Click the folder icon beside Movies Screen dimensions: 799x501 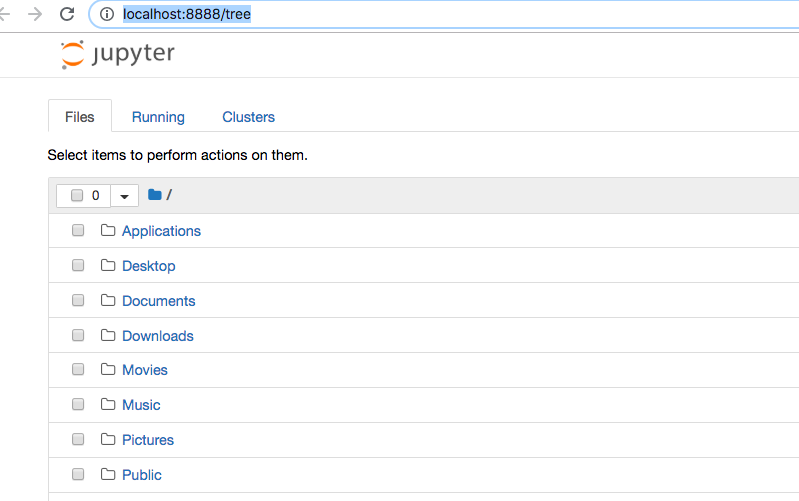[x=108, y=369]
